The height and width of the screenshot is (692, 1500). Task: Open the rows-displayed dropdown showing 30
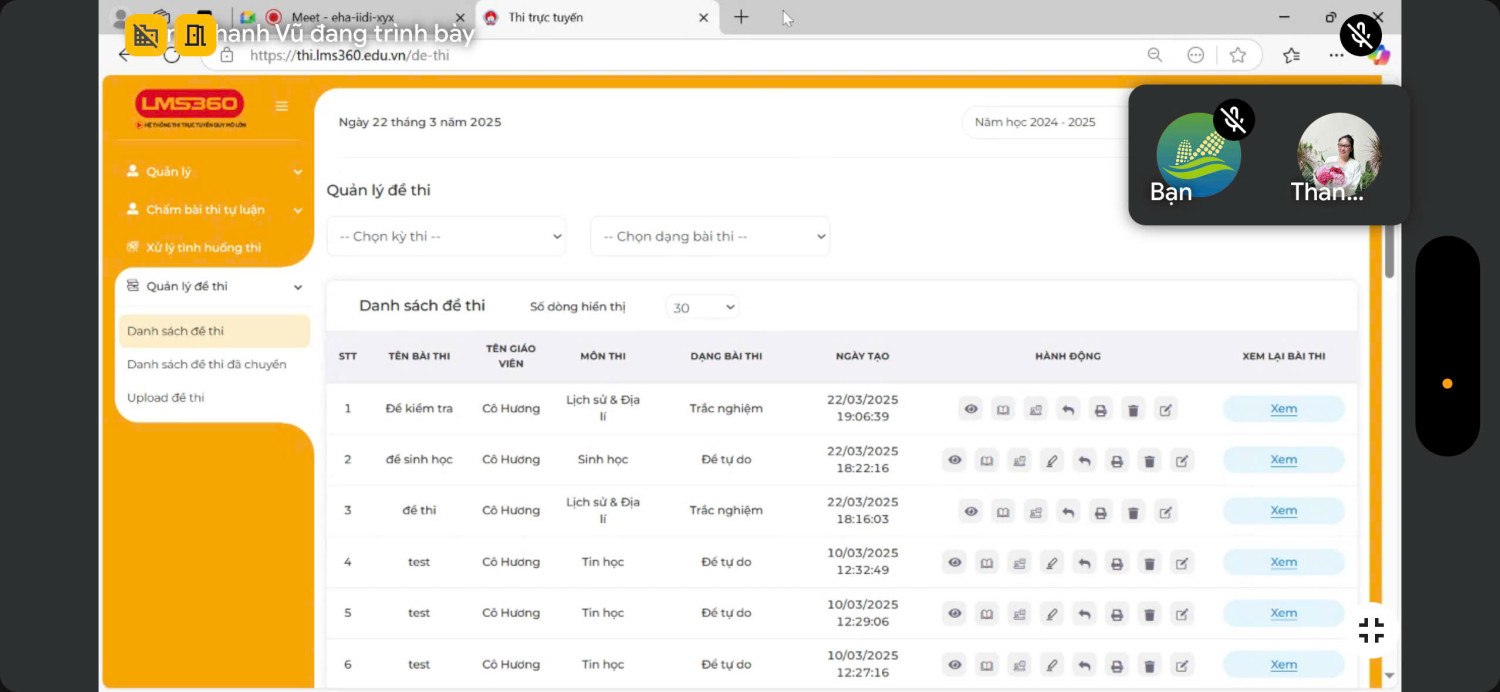(x=702, y=308)
